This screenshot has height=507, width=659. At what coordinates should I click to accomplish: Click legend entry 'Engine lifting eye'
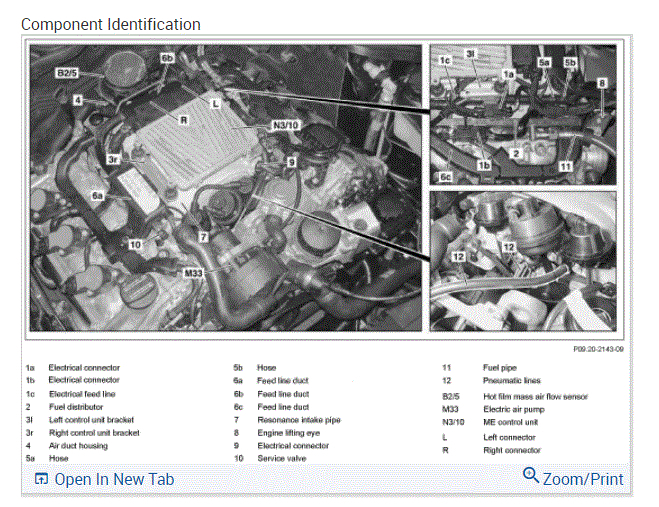pos(289,433)
